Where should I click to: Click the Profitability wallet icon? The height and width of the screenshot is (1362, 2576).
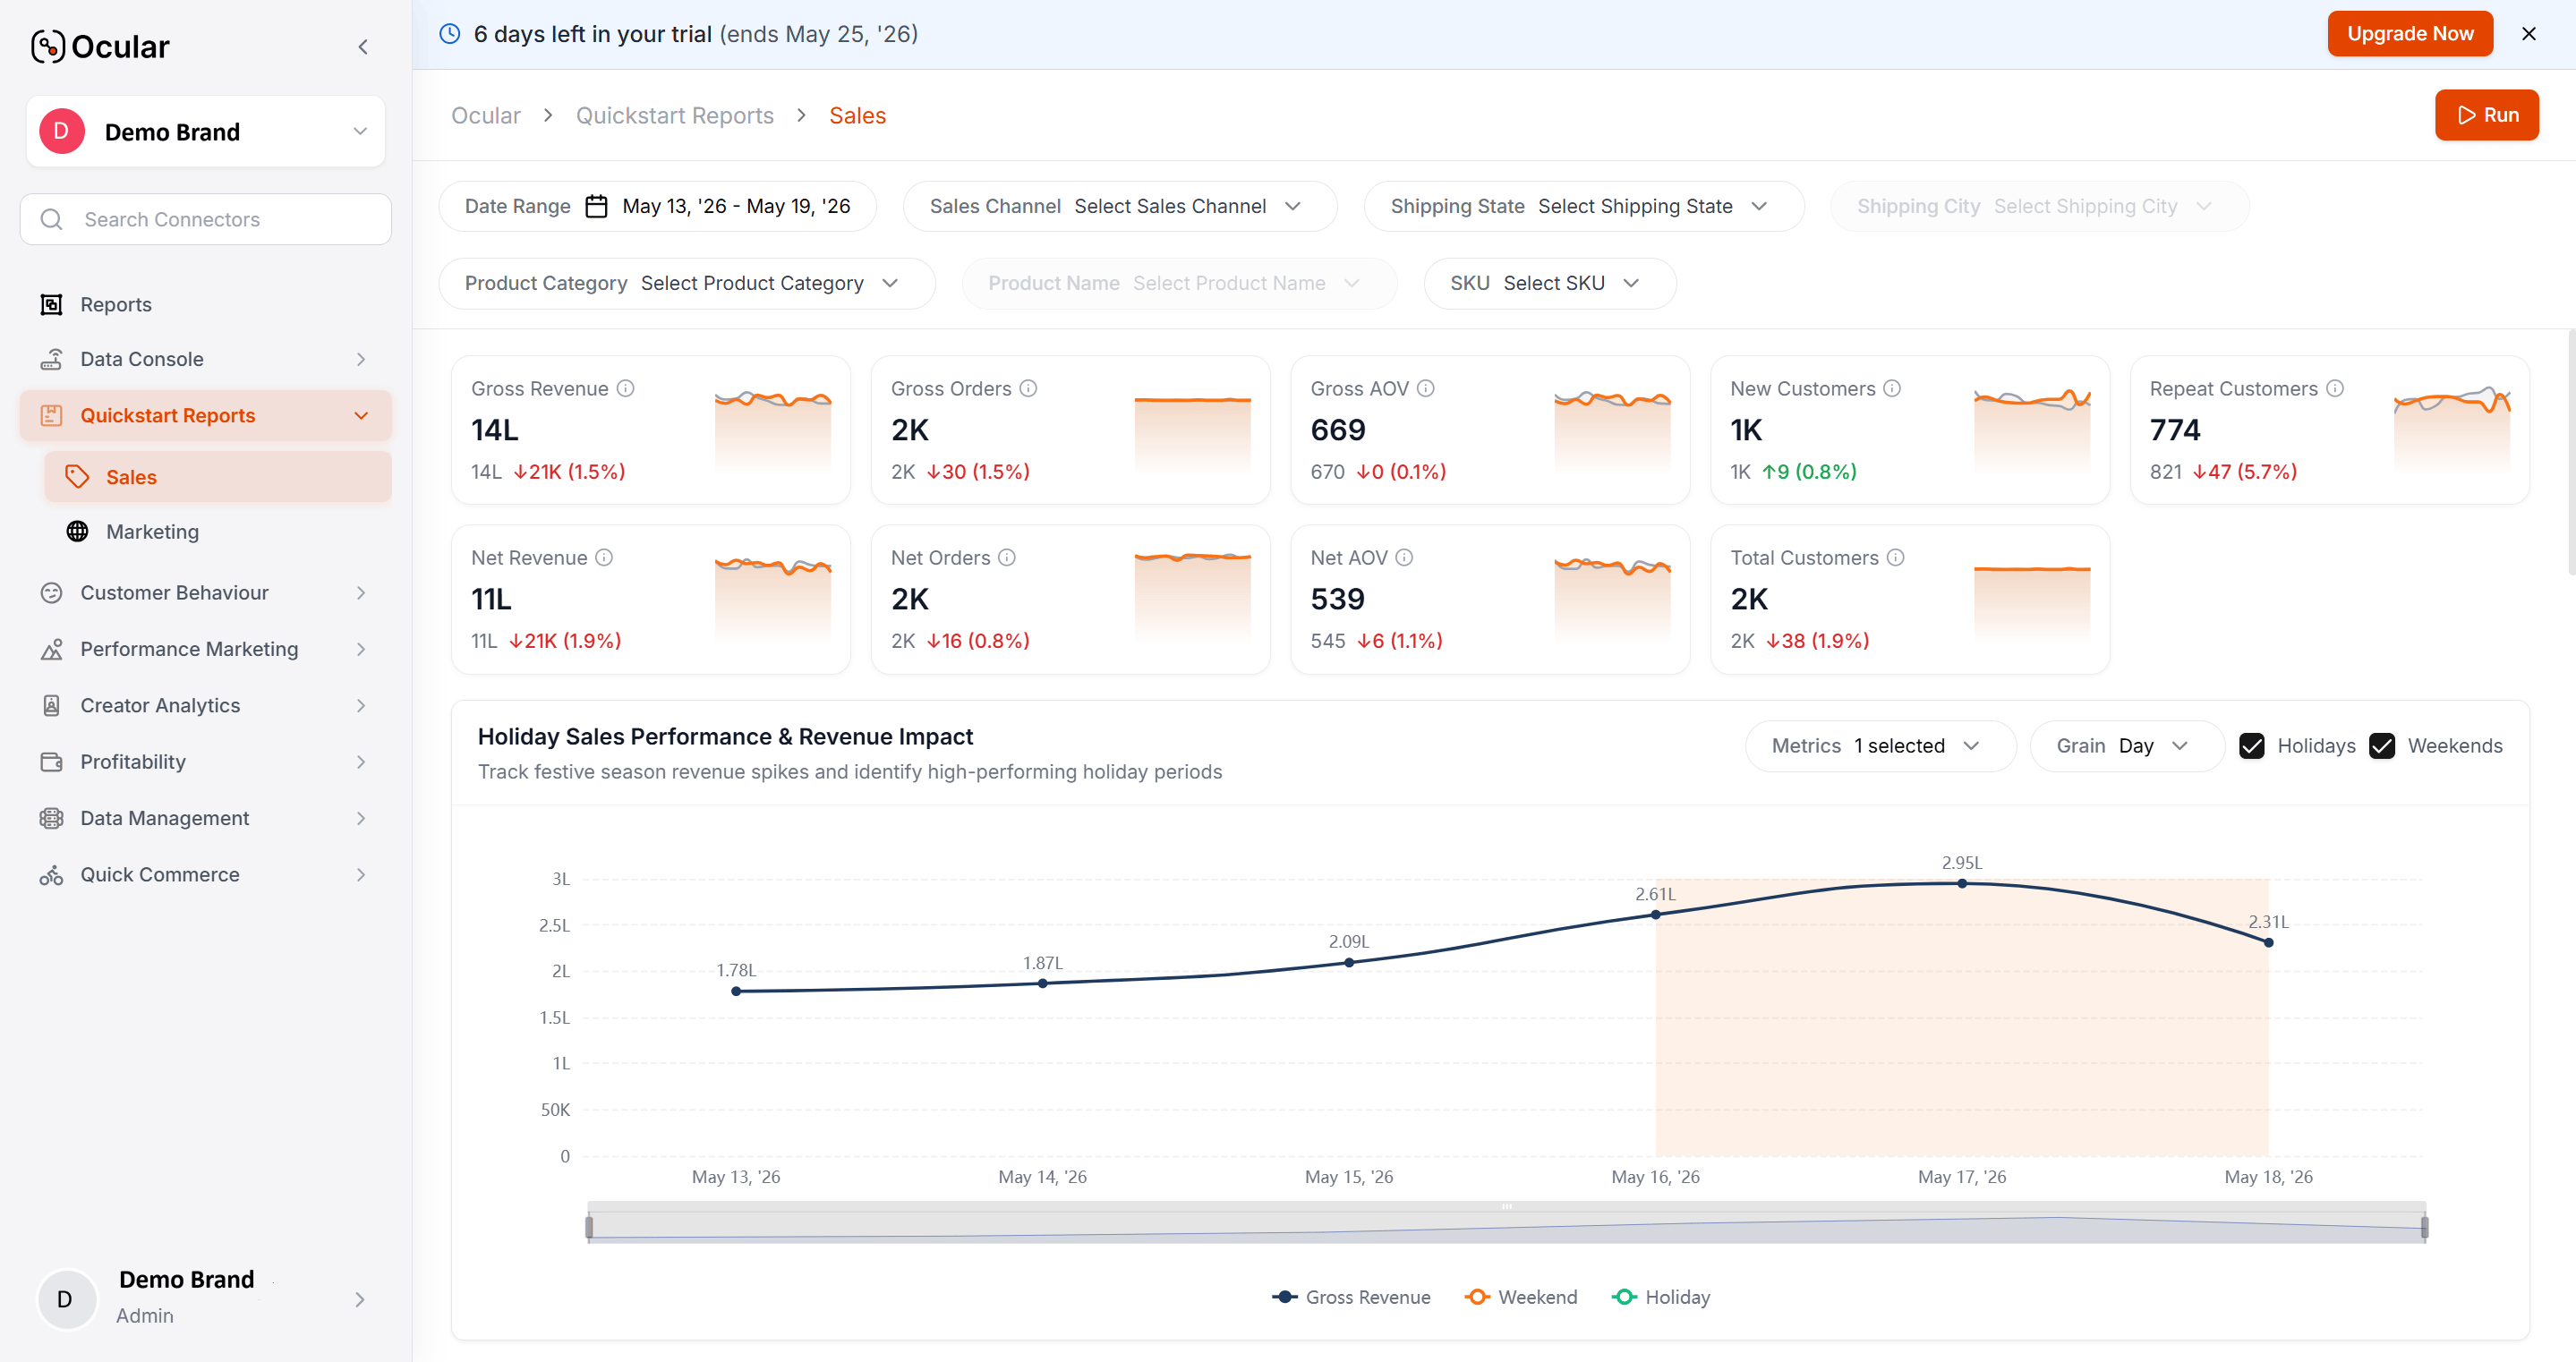51,762
